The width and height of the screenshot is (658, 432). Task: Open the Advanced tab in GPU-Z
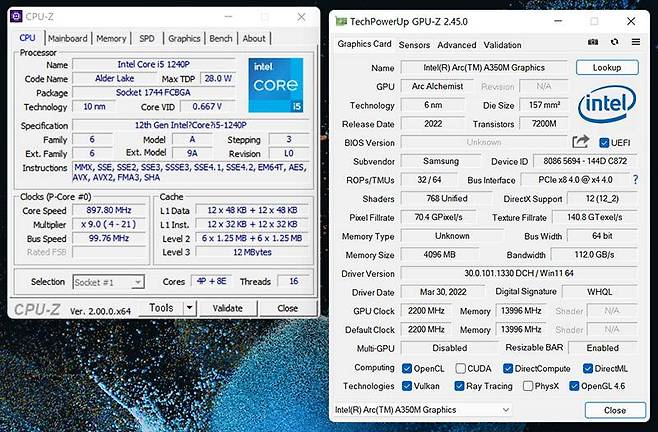[x=457, y=45]
